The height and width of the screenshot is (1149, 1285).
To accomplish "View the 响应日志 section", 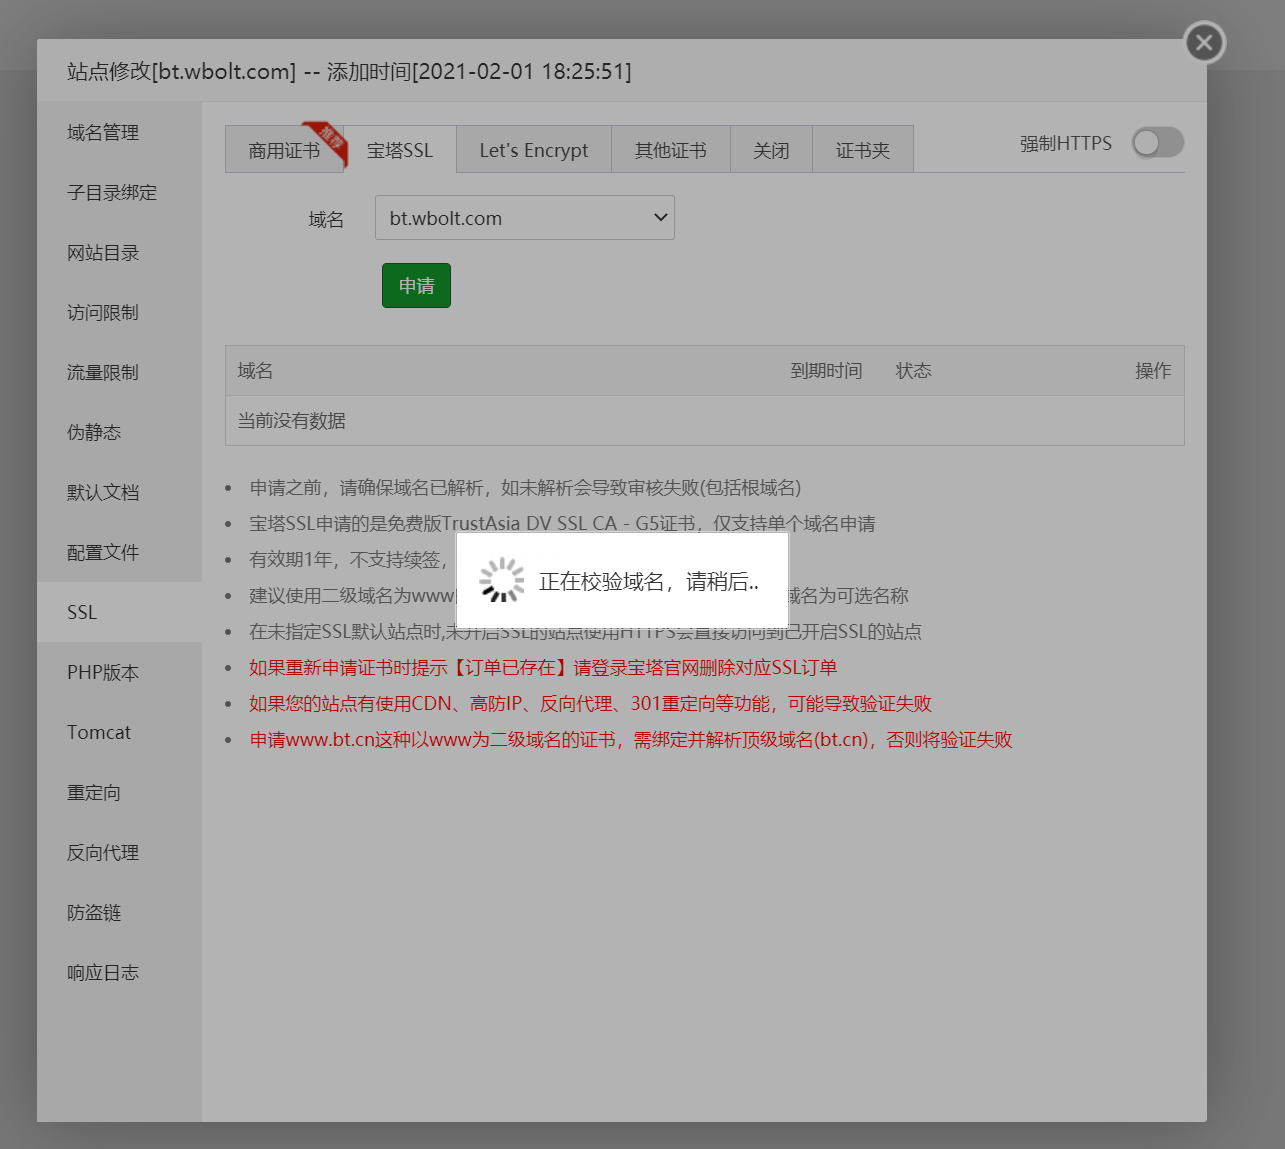I will point(103,972).
